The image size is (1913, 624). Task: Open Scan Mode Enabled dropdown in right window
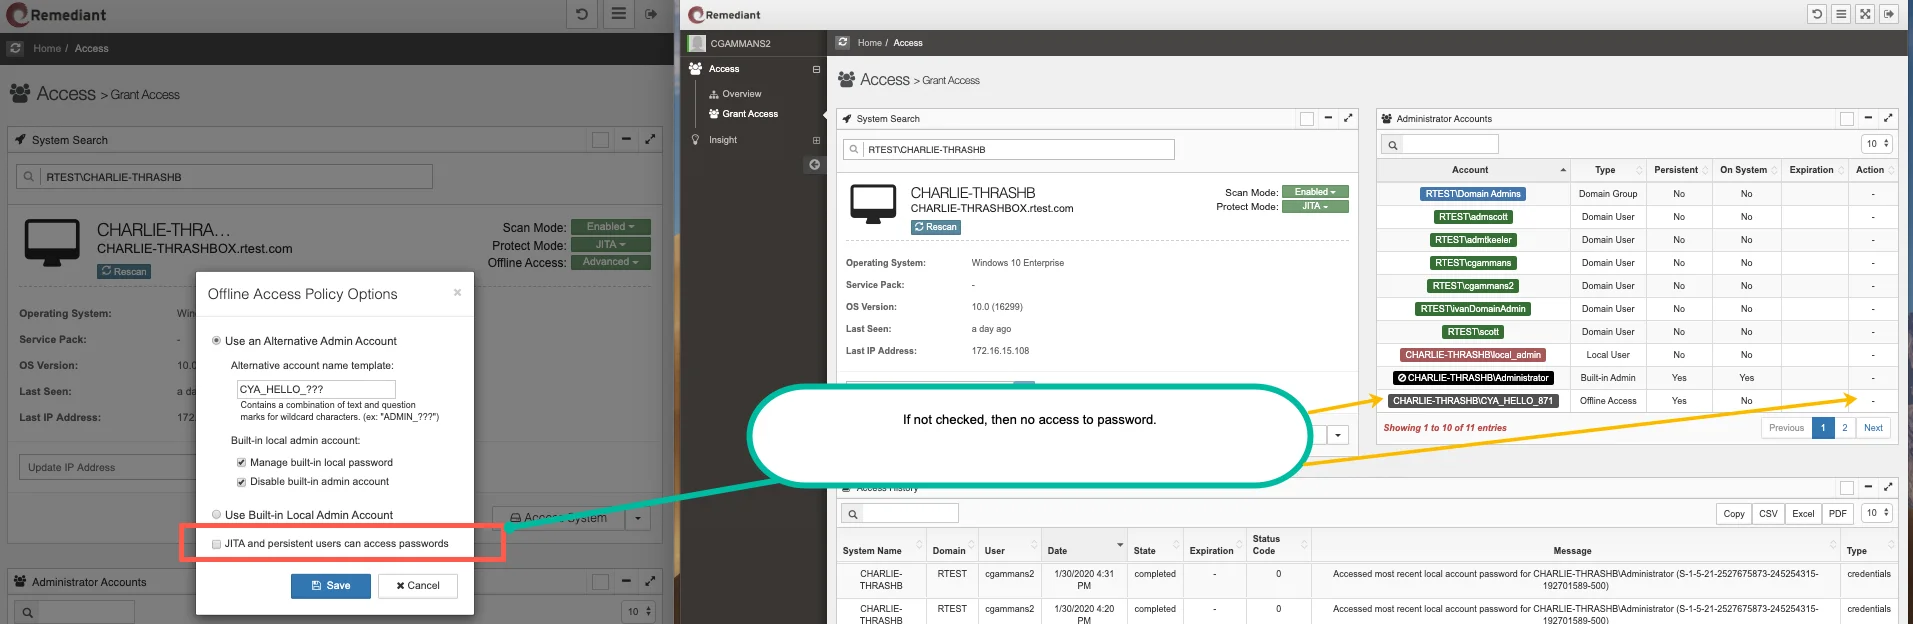tap(1315, 192)
